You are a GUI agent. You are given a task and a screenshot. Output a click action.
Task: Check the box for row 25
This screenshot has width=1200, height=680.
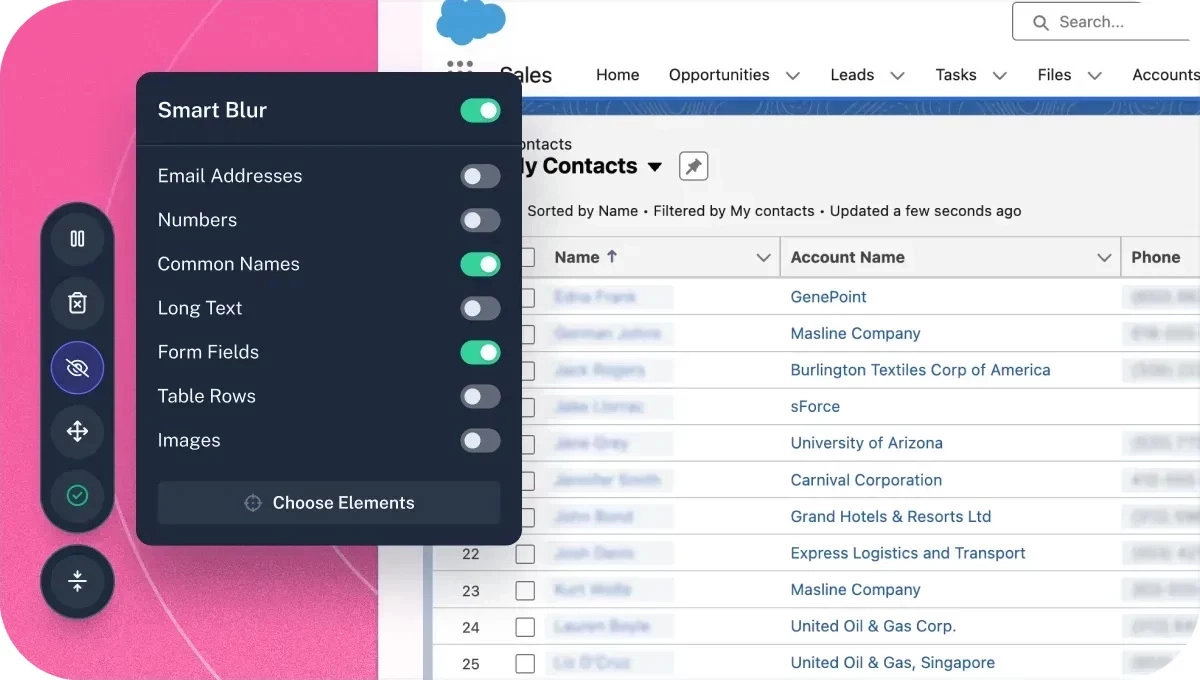[x=525, y=663]
